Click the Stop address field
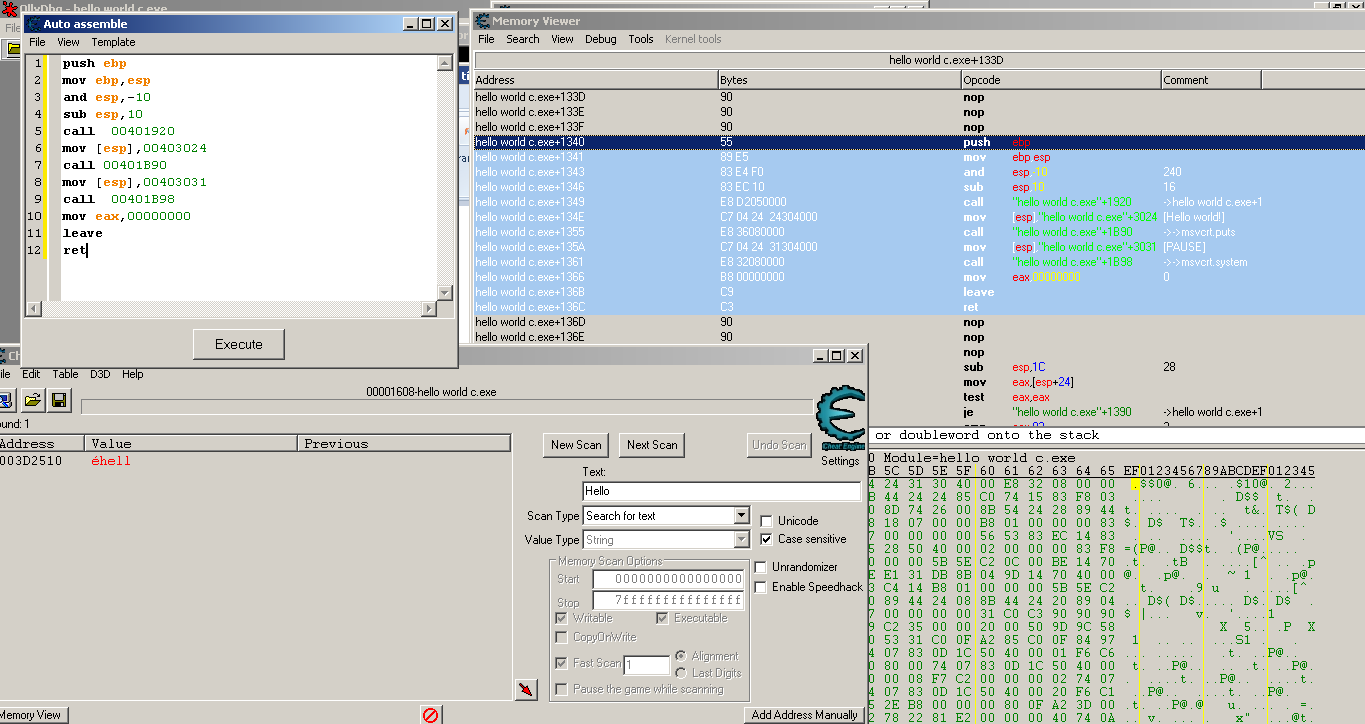Image resolution: width=1365 pixels, height=724 pixels. point(668,601)
